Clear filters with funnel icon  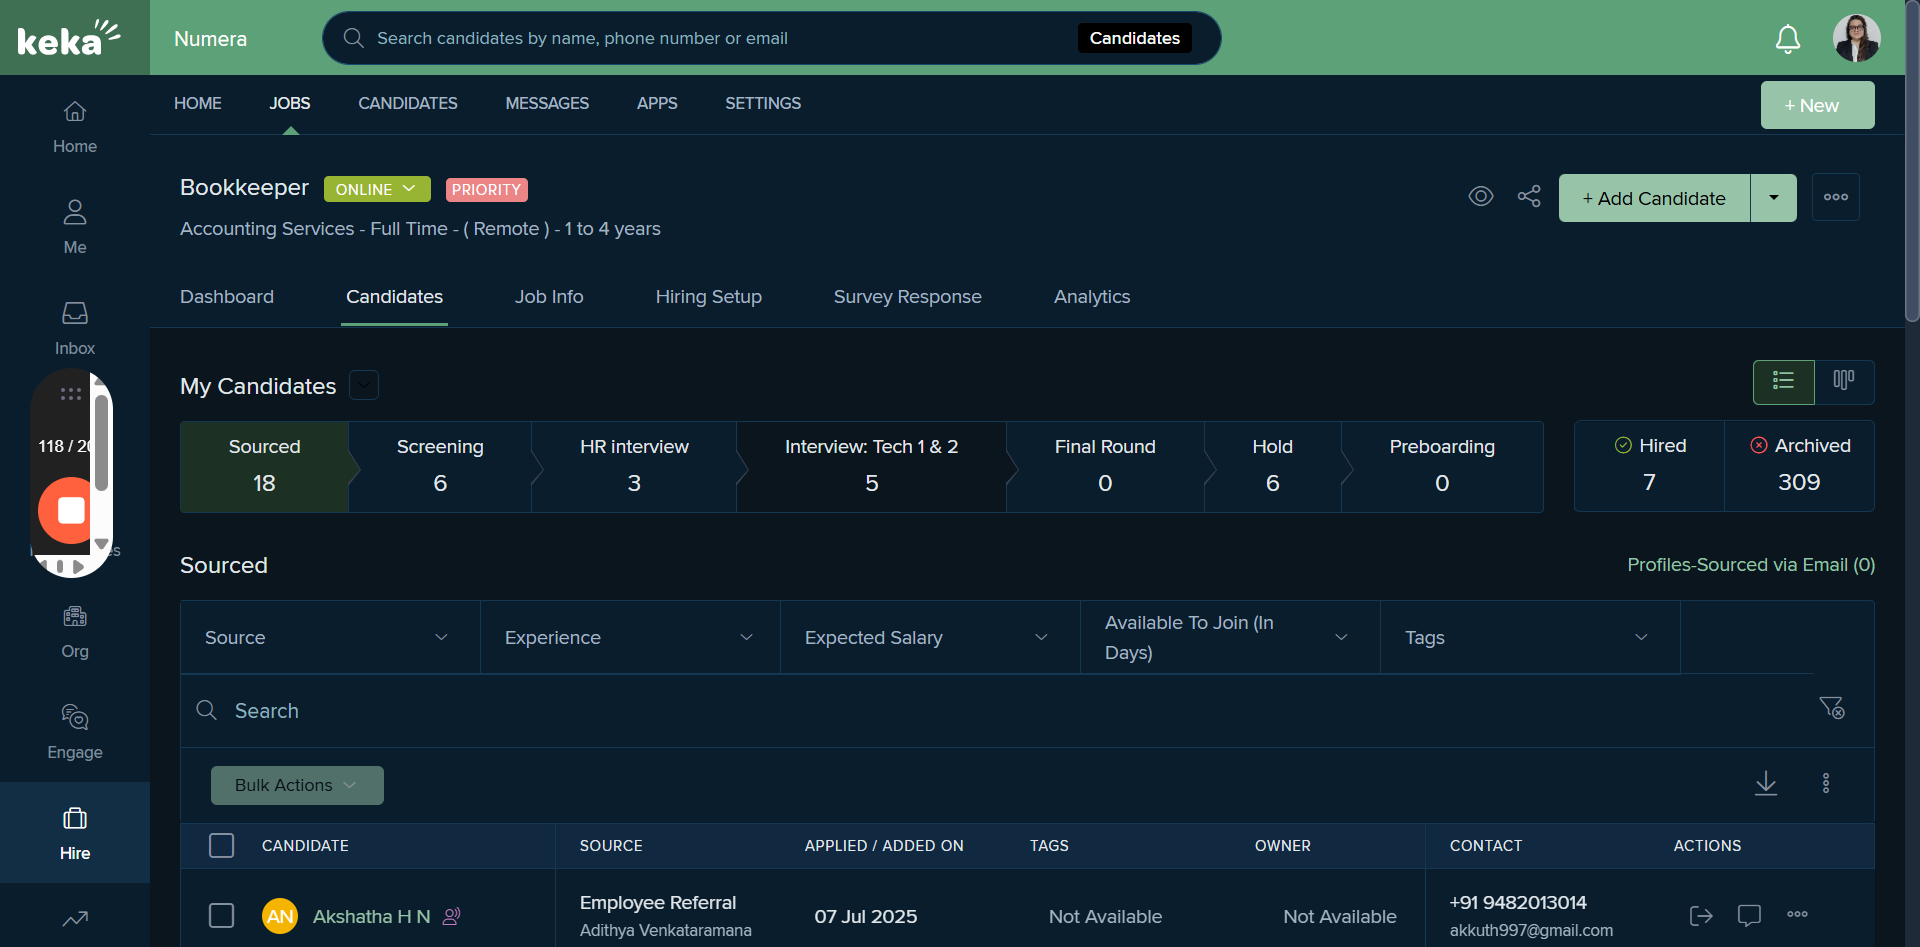(x=1831, y=708)
